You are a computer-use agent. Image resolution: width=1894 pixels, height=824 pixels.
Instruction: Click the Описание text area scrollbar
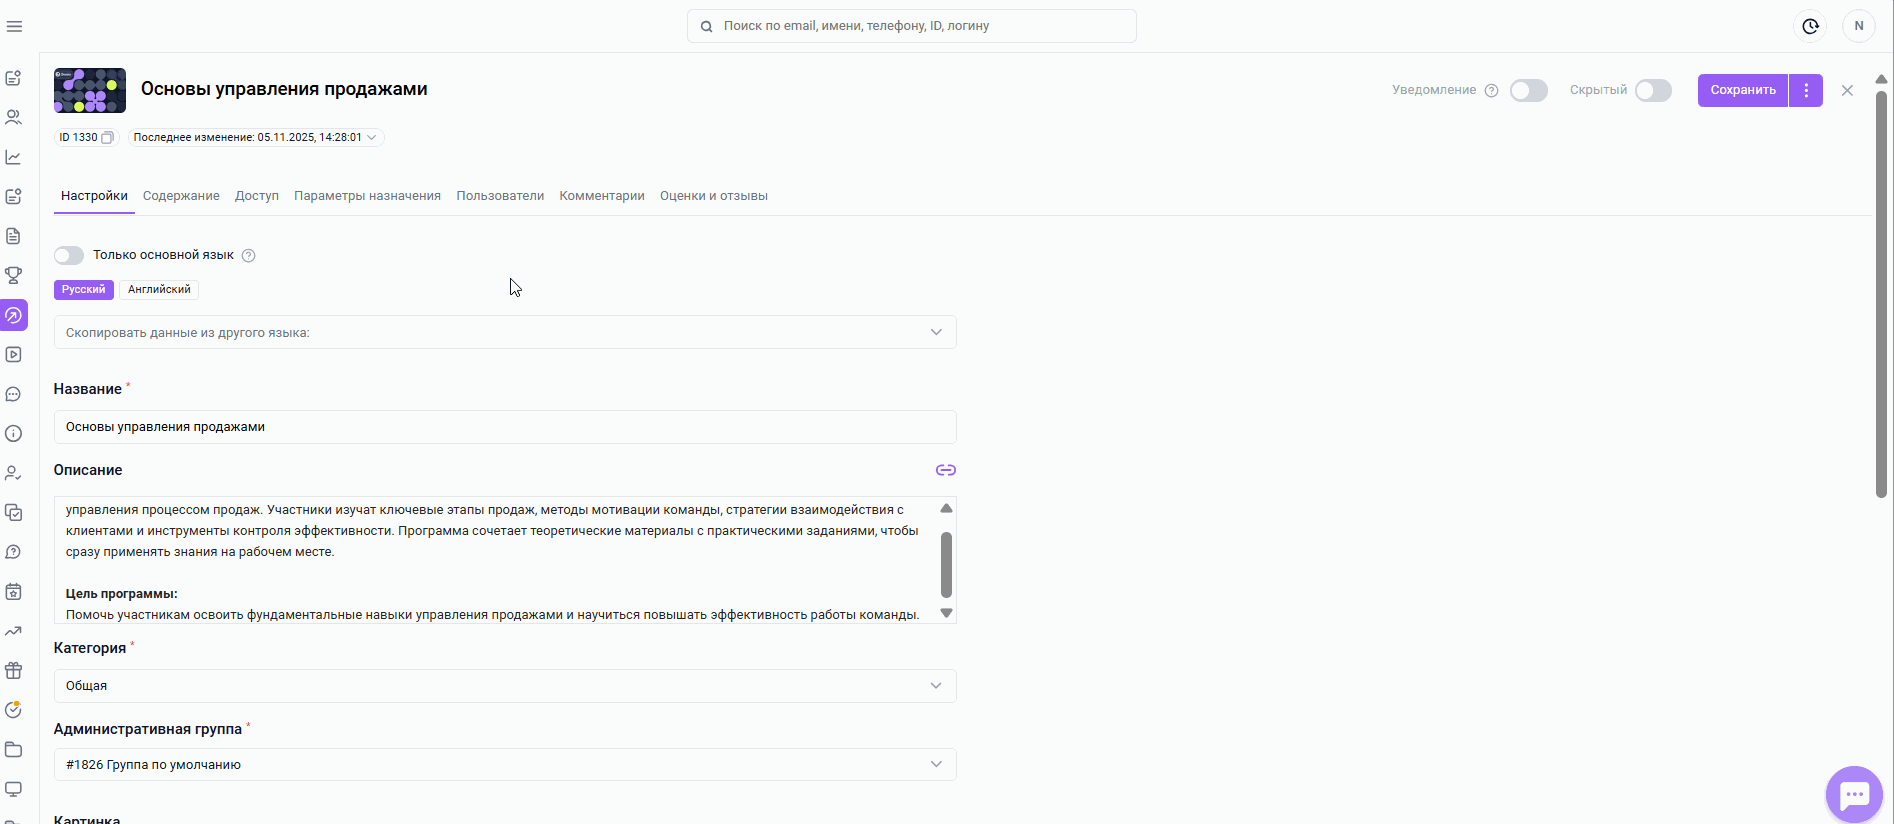point(946,564)
